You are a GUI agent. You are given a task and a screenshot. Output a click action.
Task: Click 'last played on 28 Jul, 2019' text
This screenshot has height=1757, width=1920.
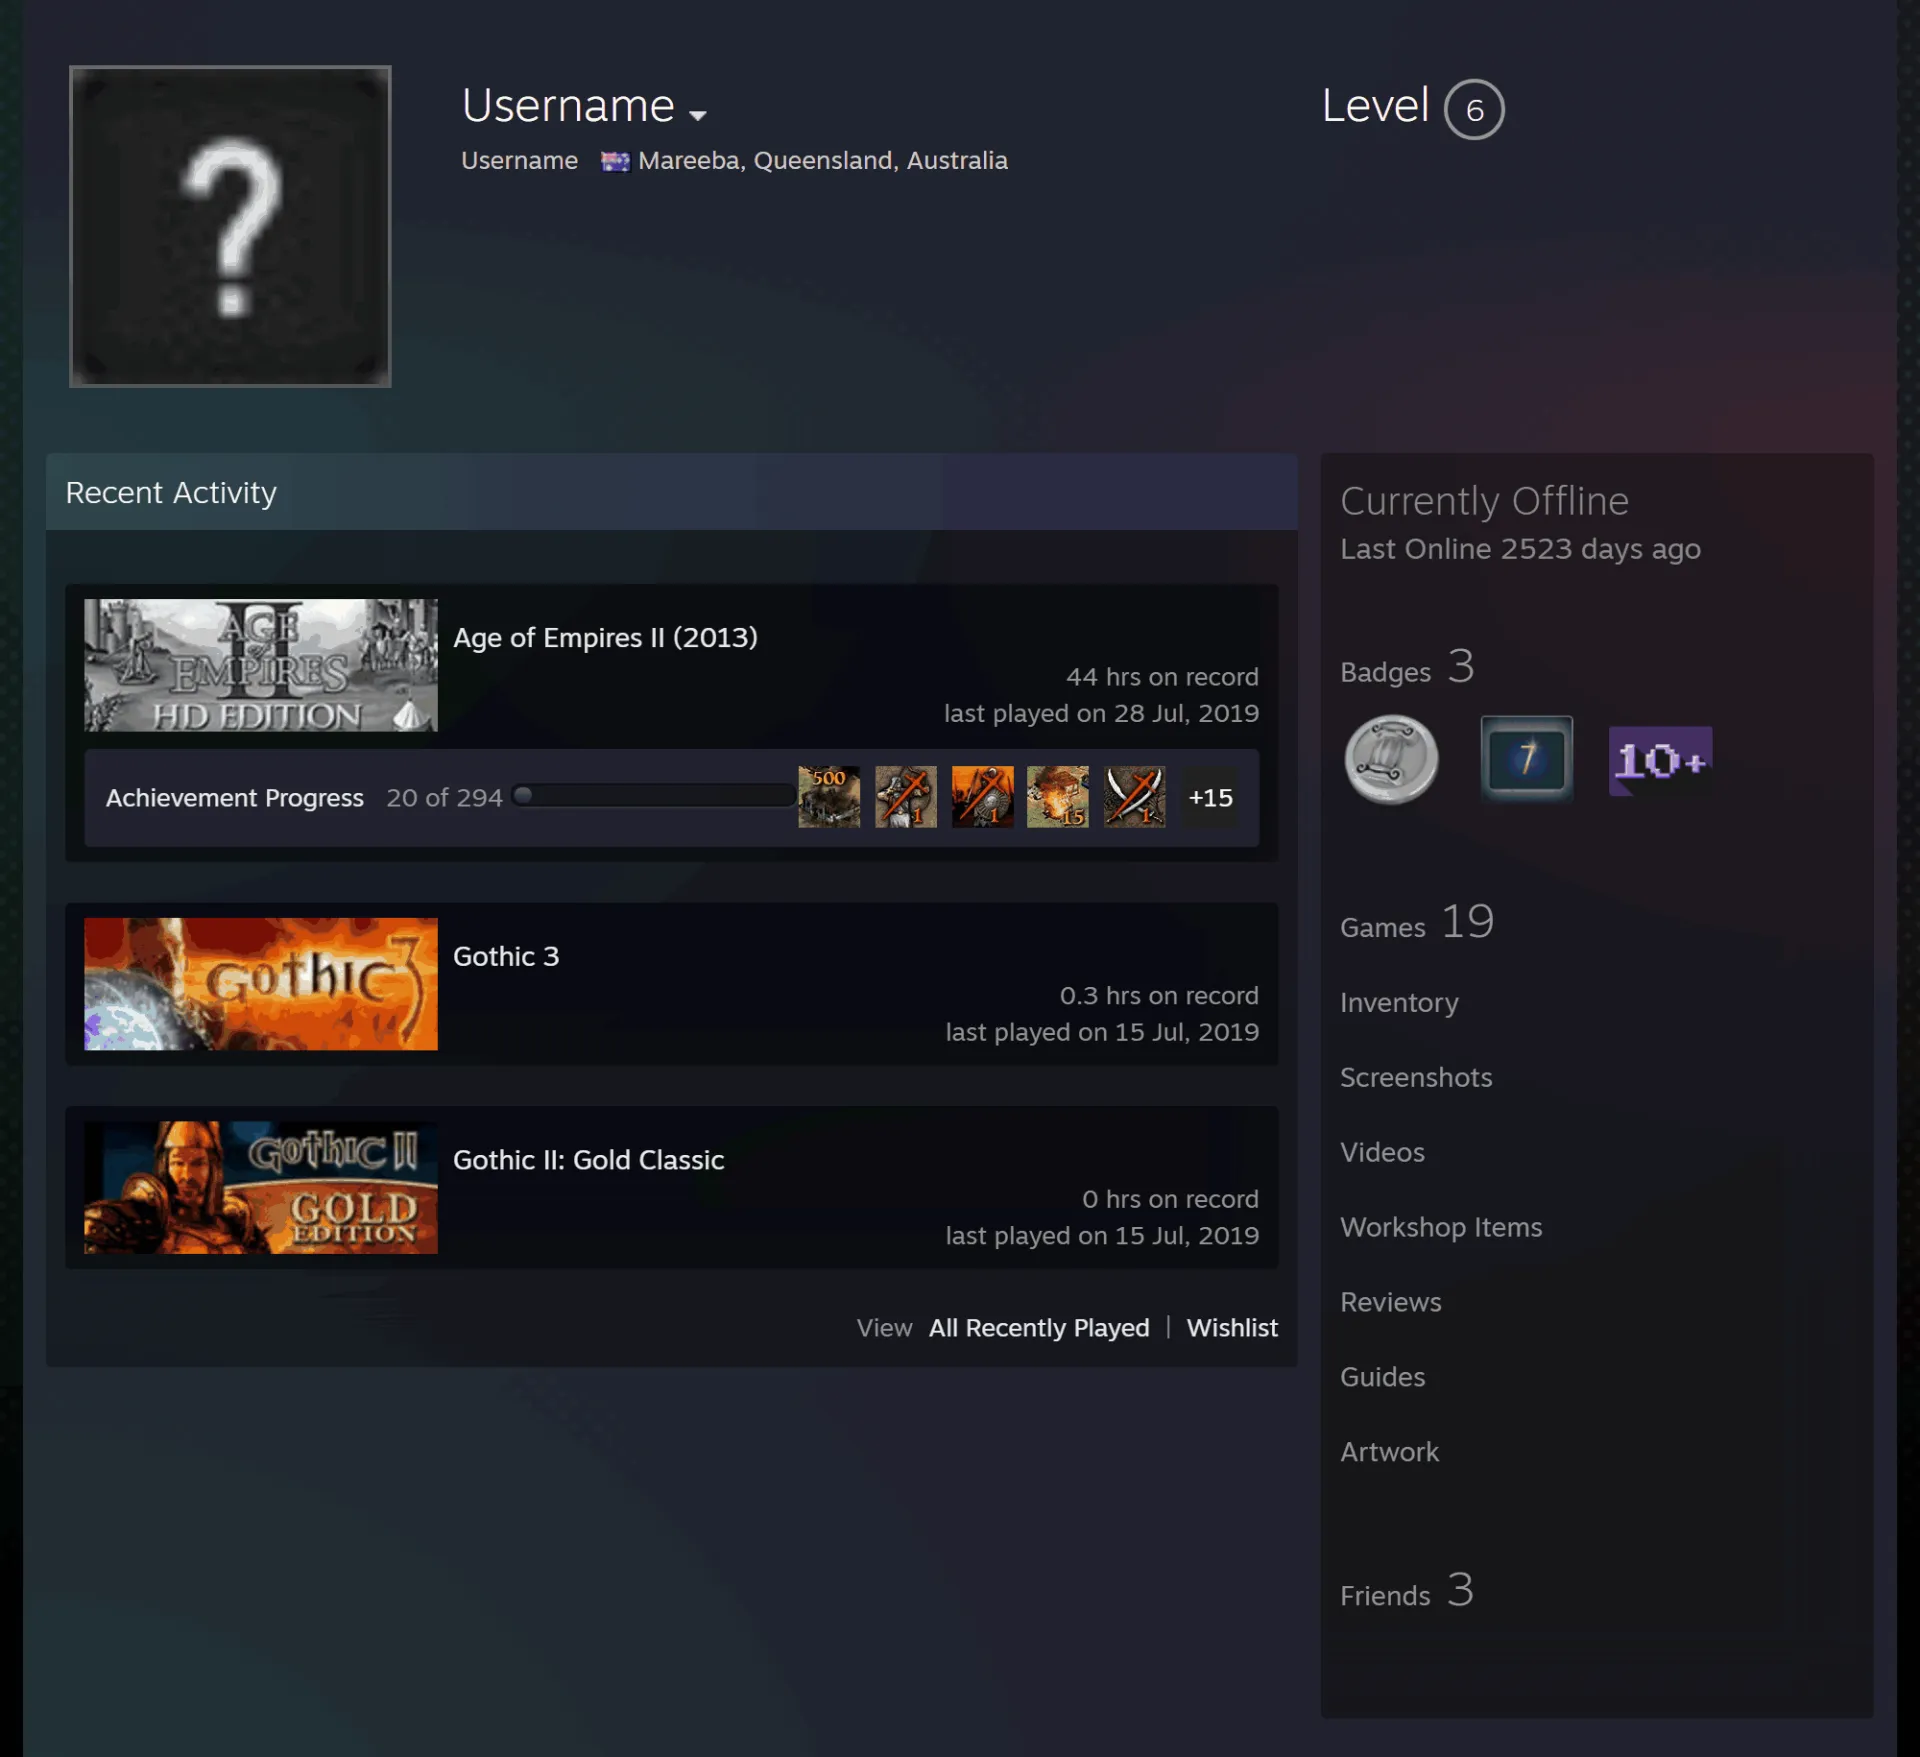click(1101, 713)
